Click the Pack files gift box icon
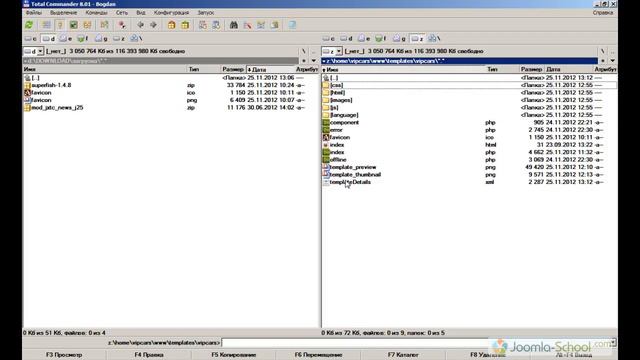The height and width of the screenshot is (360, 640). click(x=171, y=25)
